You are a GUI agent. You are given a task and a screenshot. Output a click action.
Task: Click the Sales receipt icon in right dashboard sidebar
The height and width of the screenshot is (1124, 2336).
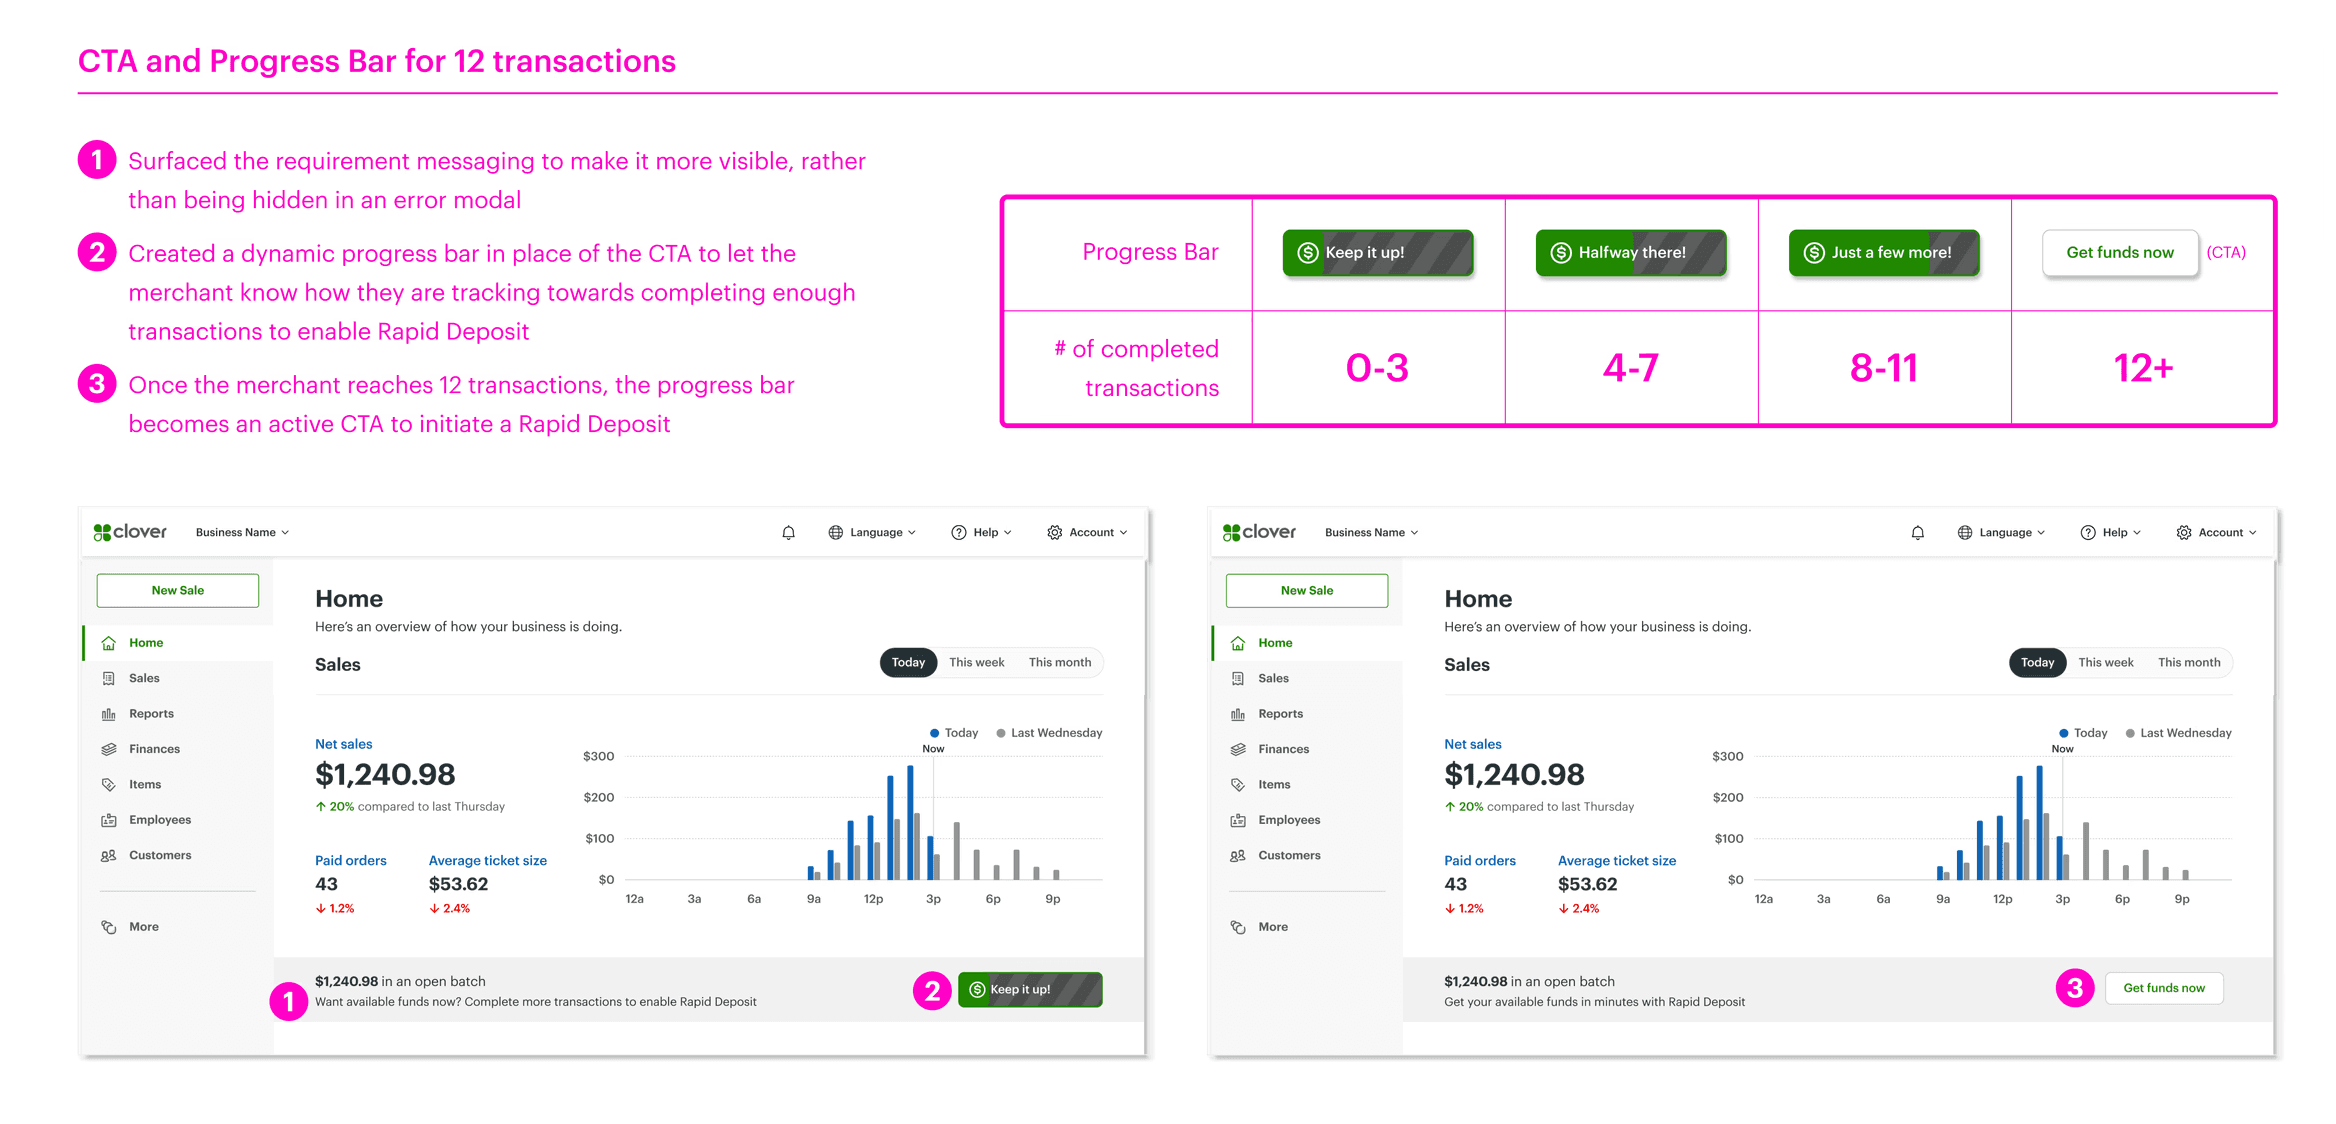1238,678
